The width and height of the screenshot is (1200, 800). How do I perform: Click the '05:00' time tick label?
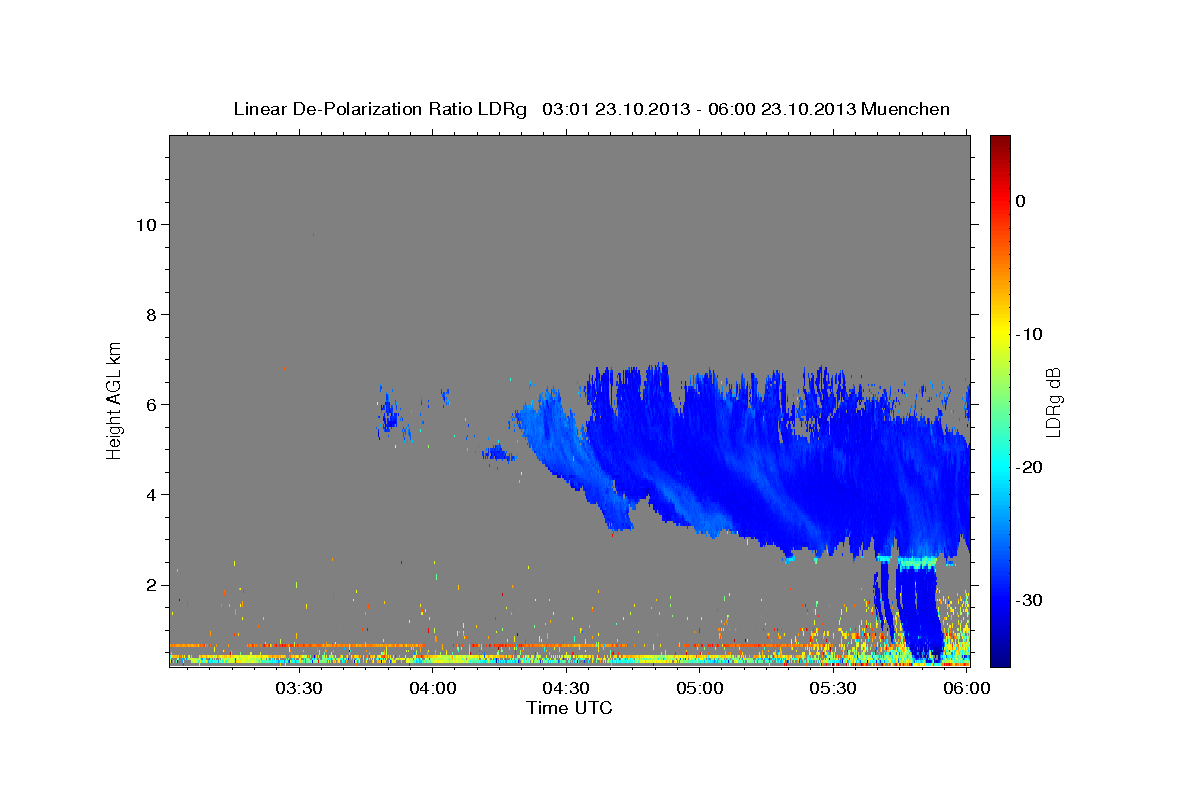(700, 688)
